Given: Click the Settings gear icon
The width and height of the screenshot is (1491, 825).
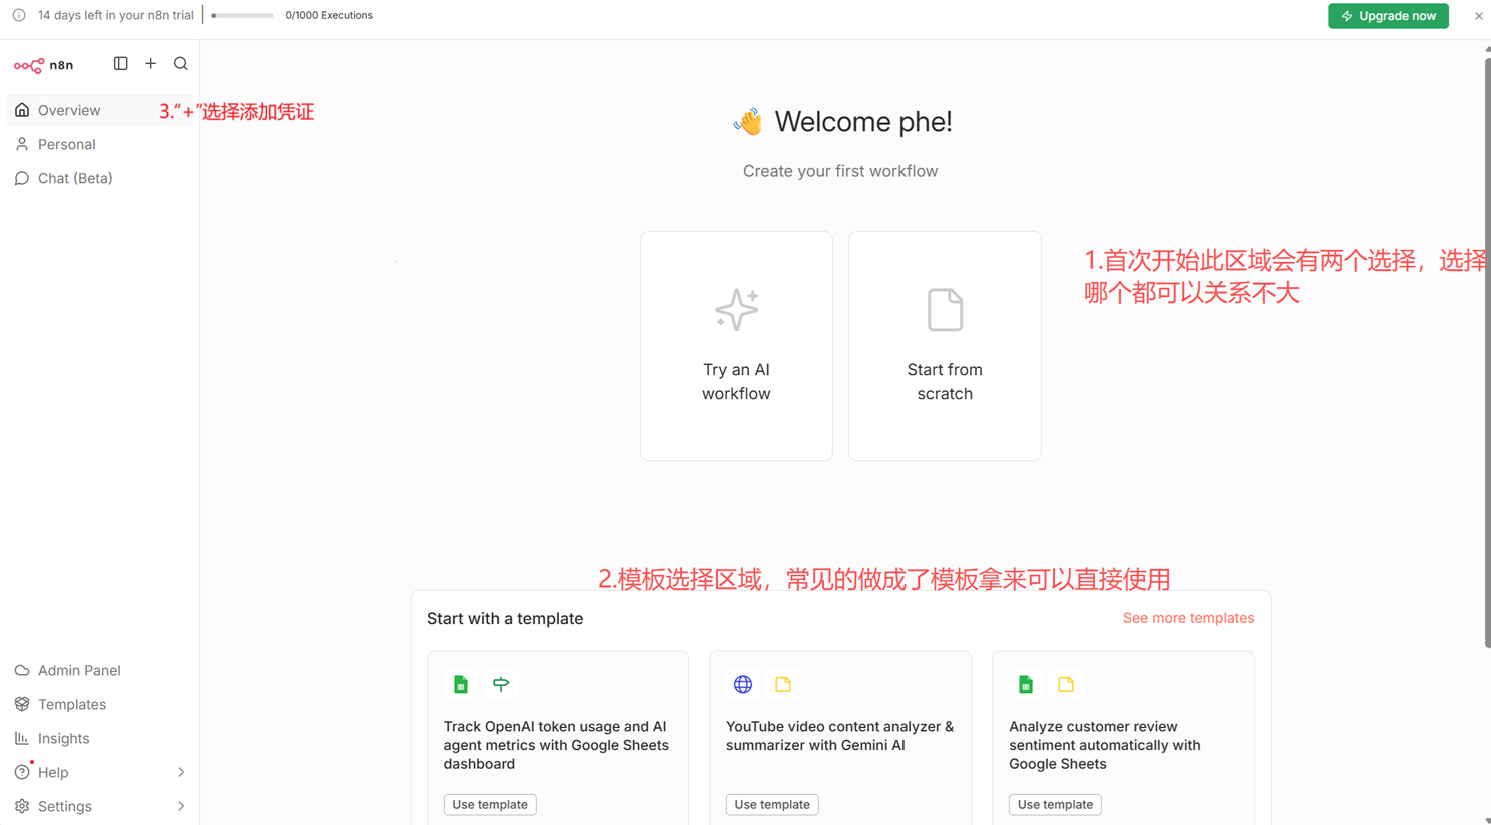Looking at the screenshot, I should coord(22,806).
